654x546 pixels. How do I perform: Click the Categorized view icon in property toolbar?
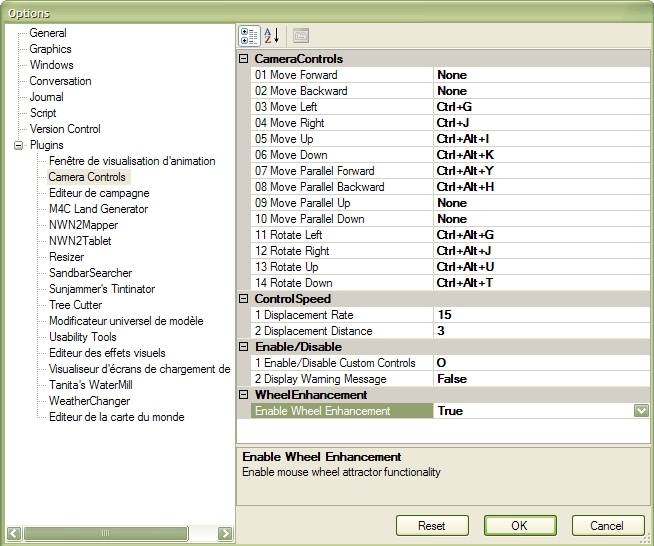point(249,36)
